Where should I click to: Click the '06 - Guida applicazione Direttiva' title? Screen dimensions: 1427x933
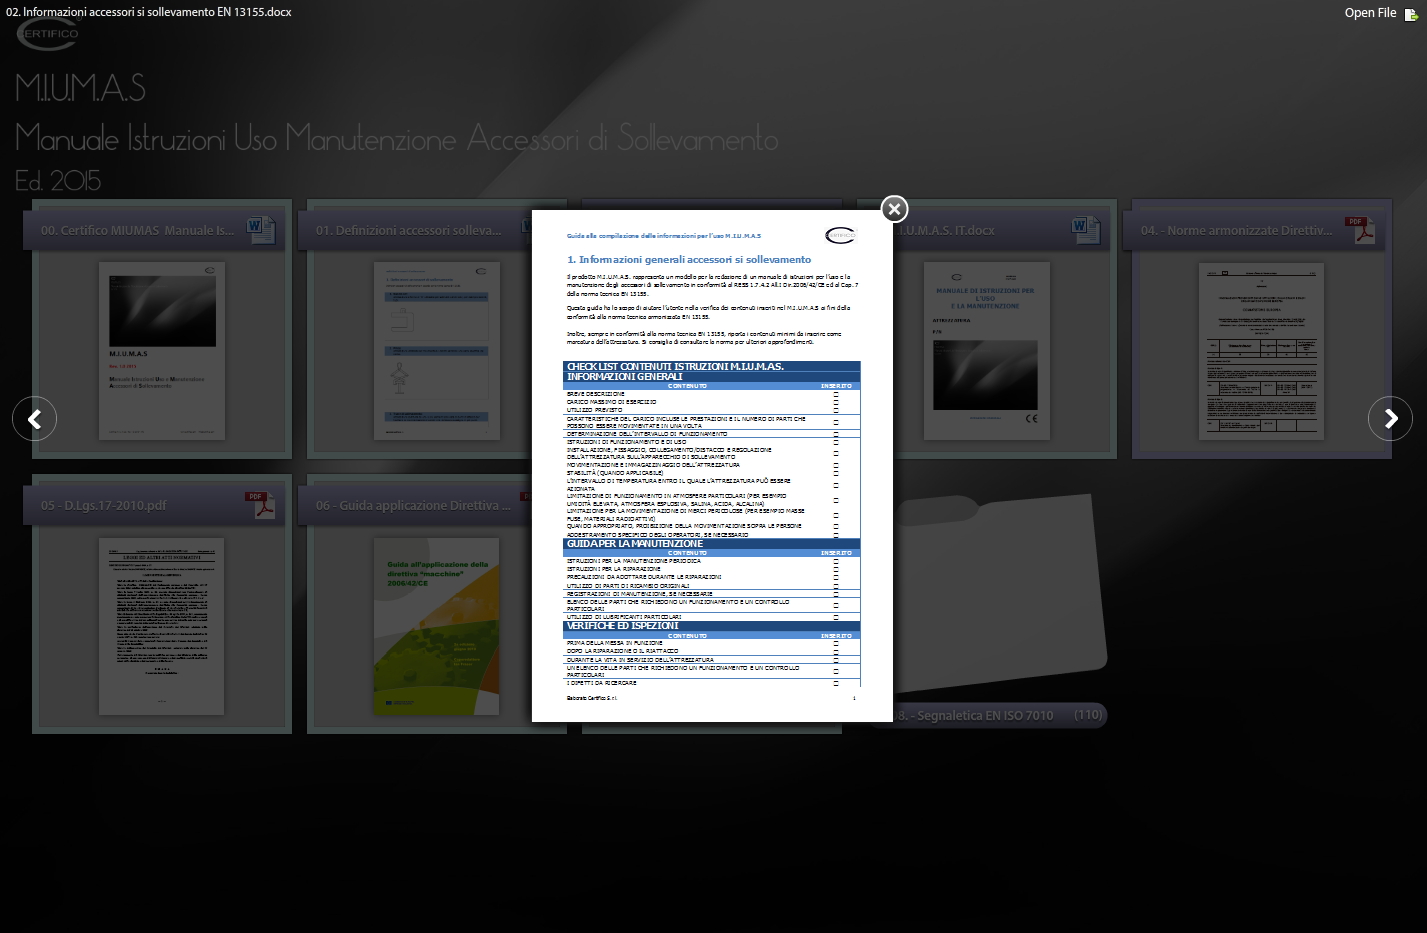pyautogui.click(x=412, y=506)
